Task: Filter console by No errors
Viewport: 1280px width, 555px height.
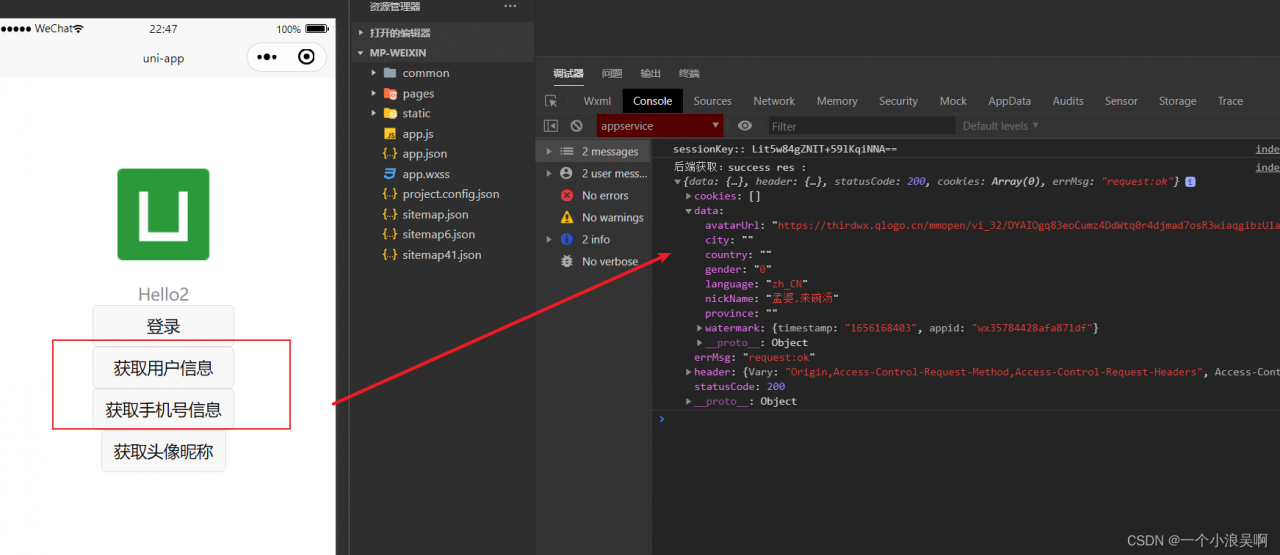Action: point(604,196)
